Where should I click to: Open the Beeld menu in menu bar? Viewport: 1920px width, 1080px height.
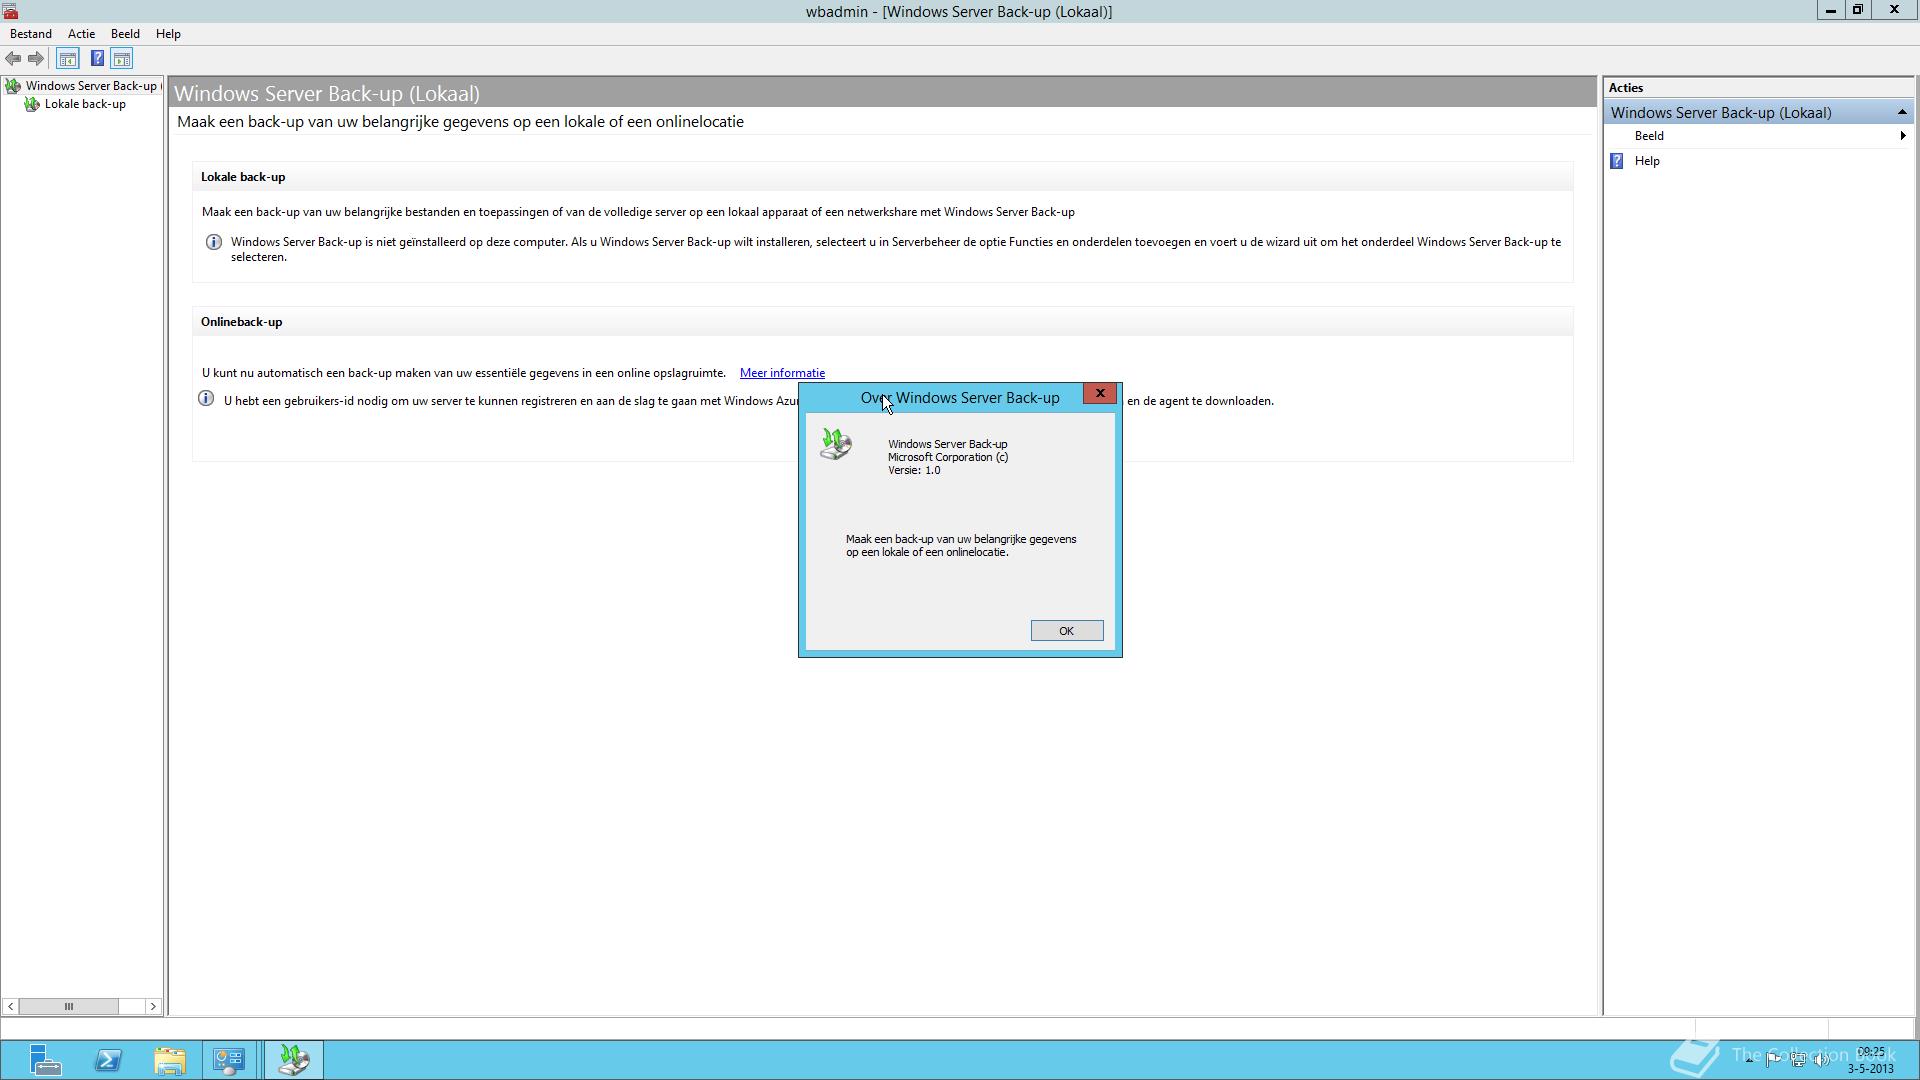pos(125,34)
